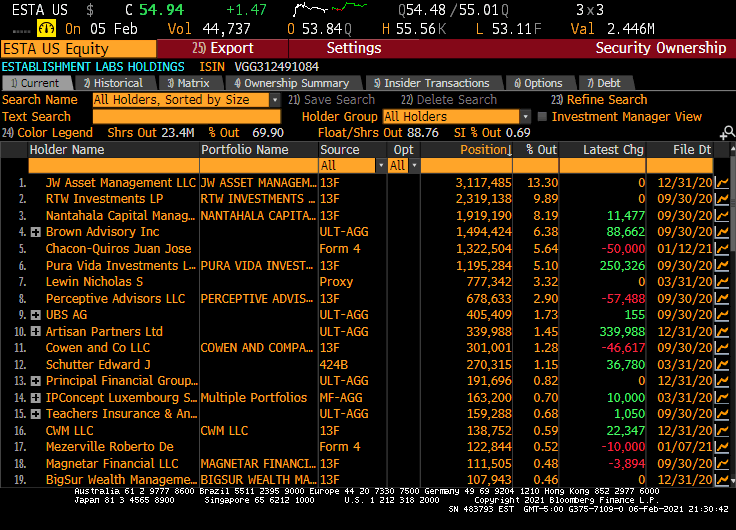
Task: Expand Artisan Partners Ltd holder group
Action: click(36, 331)
